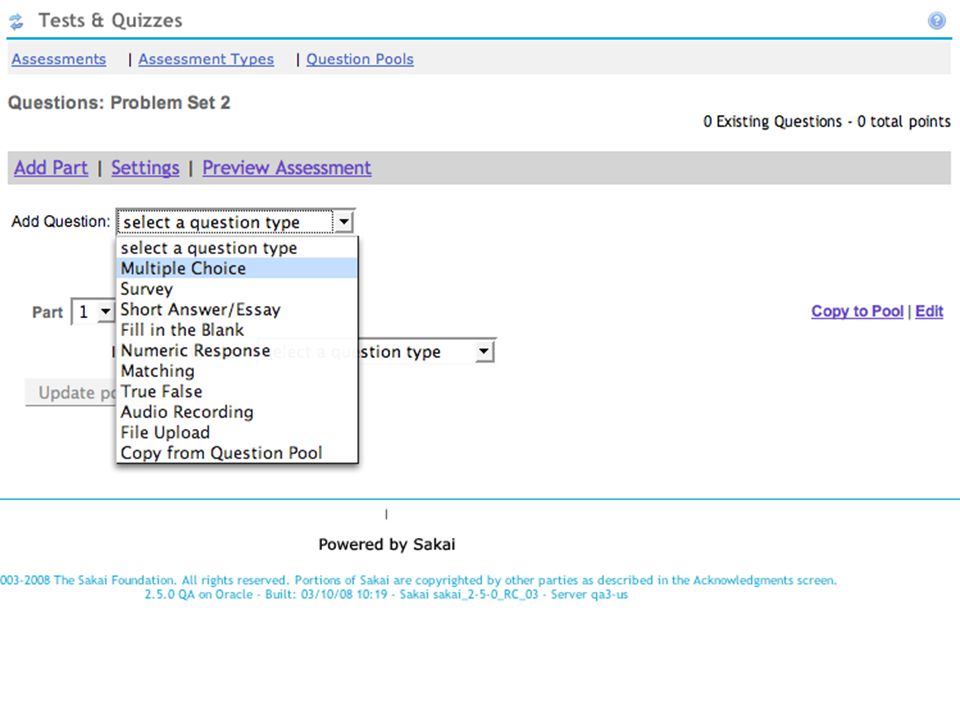Click the Add Part link
Screen dimensions: 960x720
click(x=51, y=168)
